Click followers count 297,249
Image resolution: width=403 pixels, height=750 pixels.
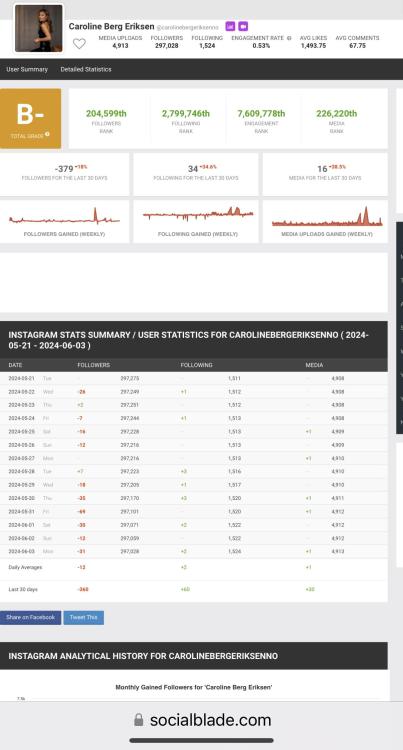[x=130, y=392]
